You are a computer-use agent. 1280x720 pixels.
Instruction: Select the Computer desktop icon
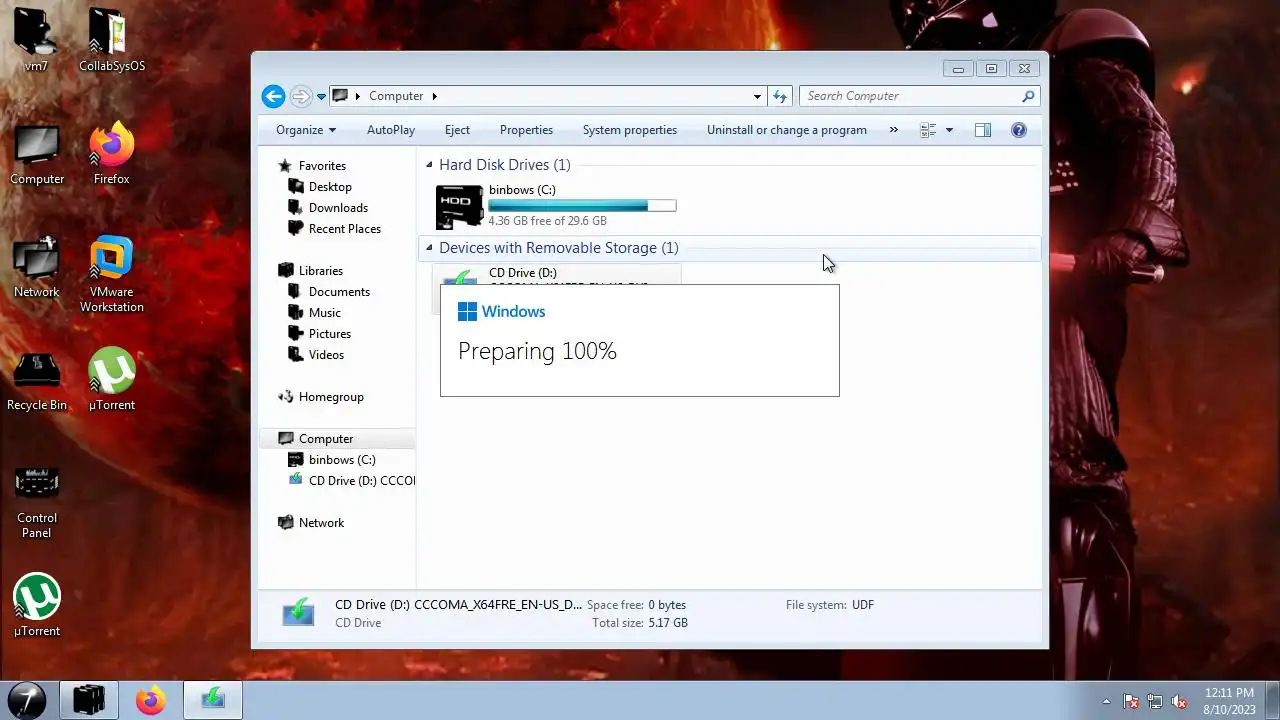point(37,155)
